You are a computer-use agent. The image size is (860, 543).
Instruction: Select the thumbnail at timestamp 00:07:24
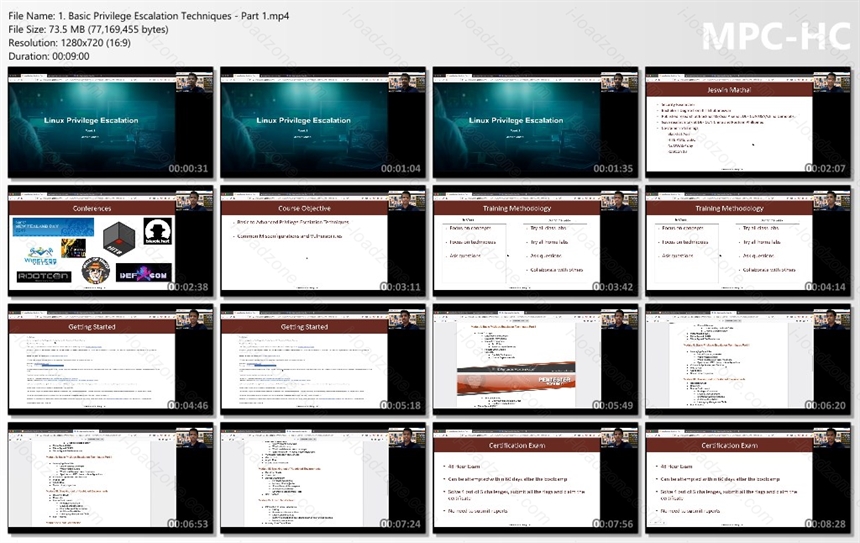(323, 478)
